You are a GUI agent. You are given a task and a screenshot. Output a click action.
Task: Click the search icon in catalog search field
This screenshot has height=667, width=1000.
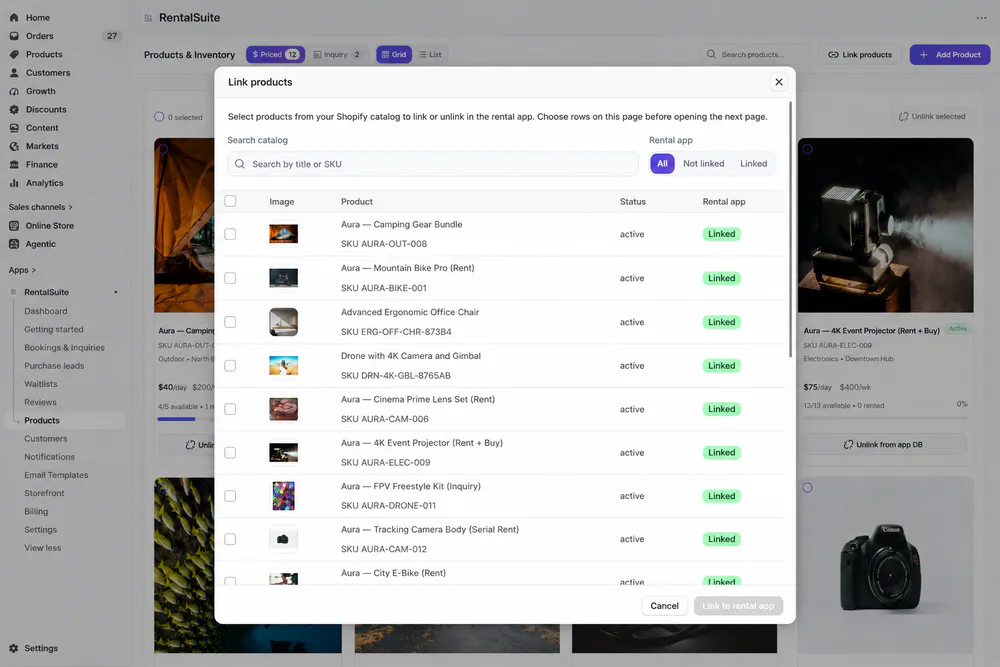click(240, 164)
